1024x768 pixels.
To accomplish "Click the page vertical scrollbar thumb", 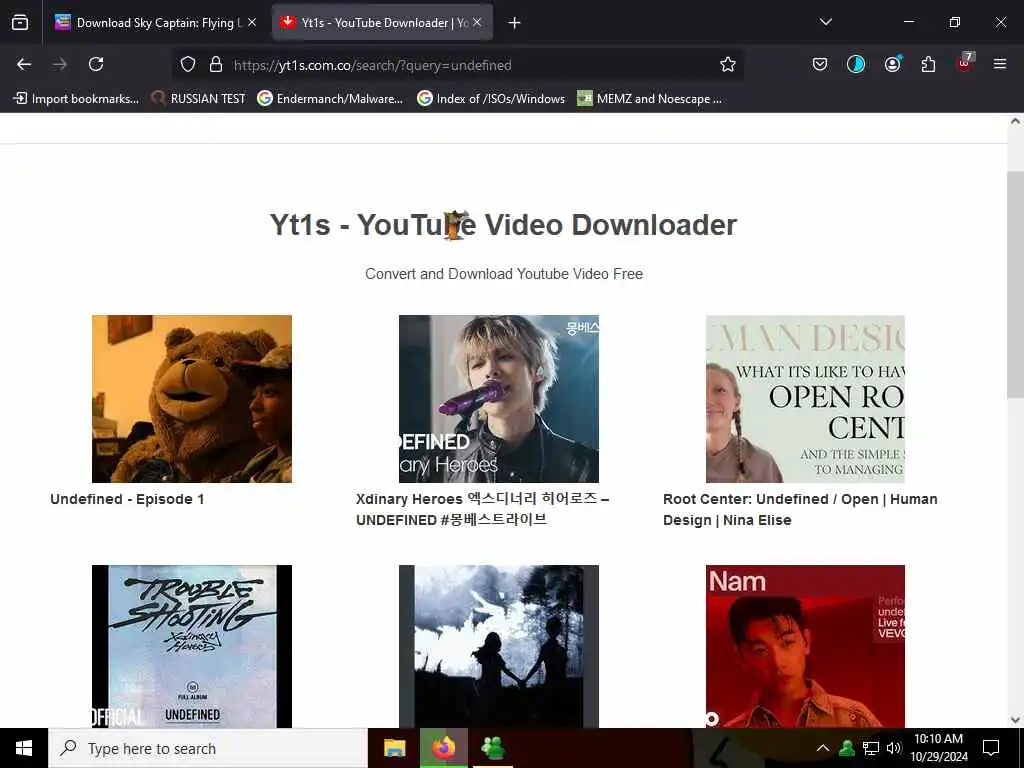I will pyautogui.click(x=1016, y=284).
